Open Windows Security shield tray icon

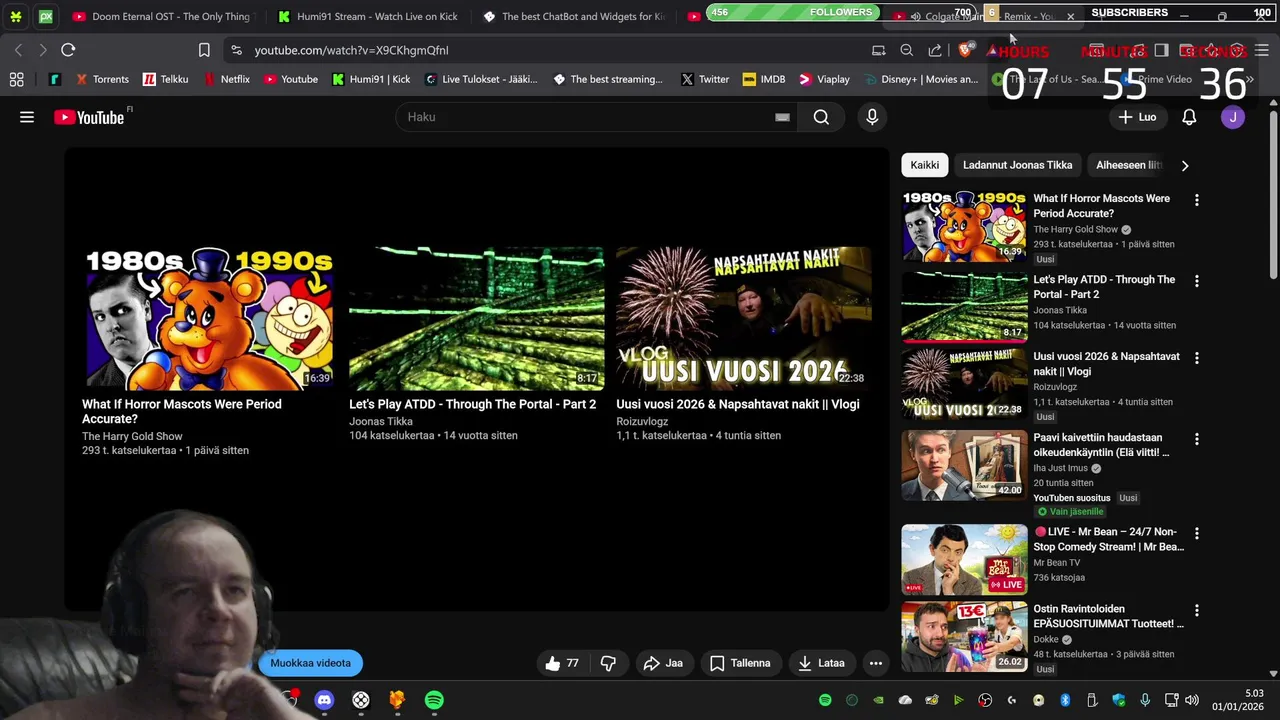coord(1119,700)
